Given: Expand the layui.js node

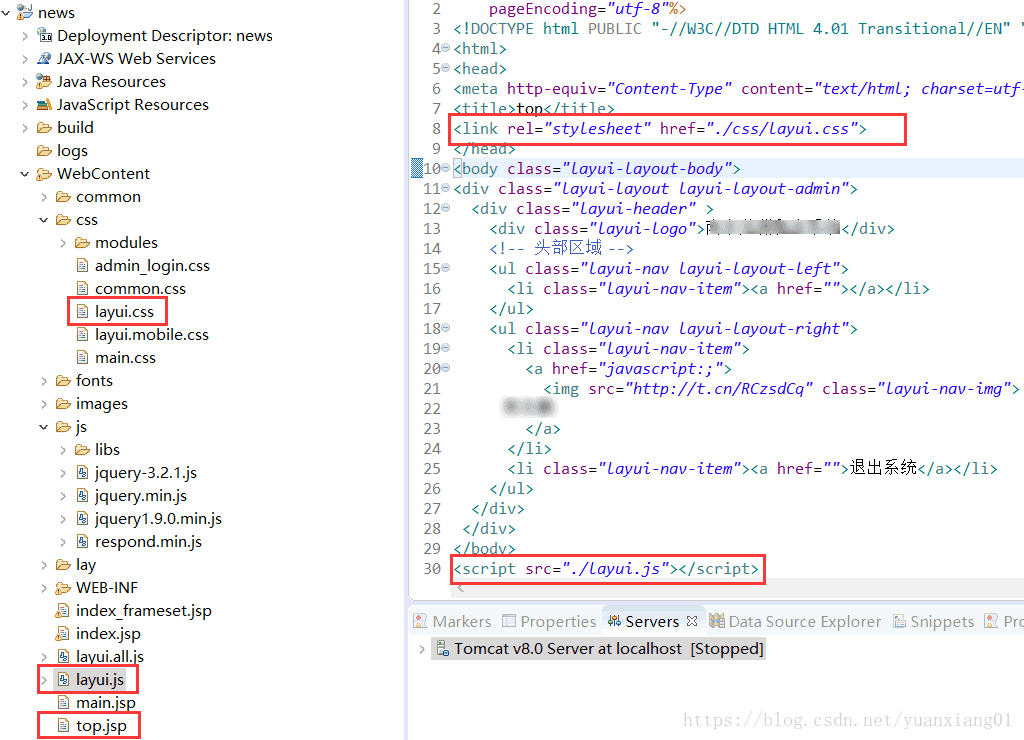Looking at the screenshot, I should [44, 680].
